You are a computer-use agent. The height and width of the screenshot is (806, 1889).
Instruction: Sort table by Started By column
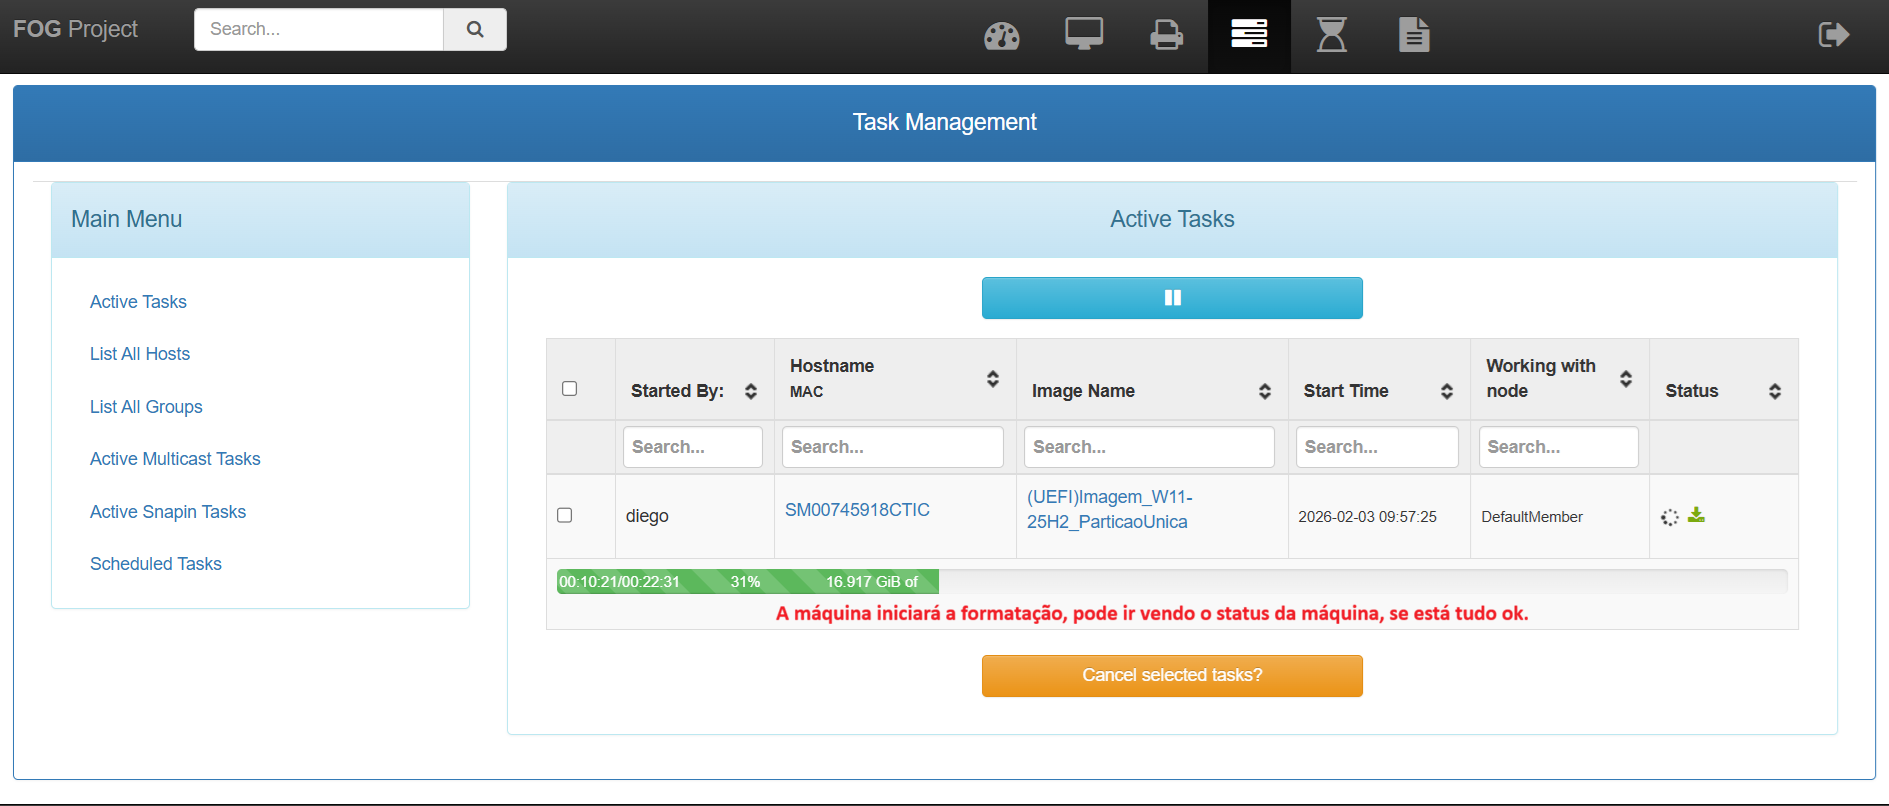coord(751,391)
